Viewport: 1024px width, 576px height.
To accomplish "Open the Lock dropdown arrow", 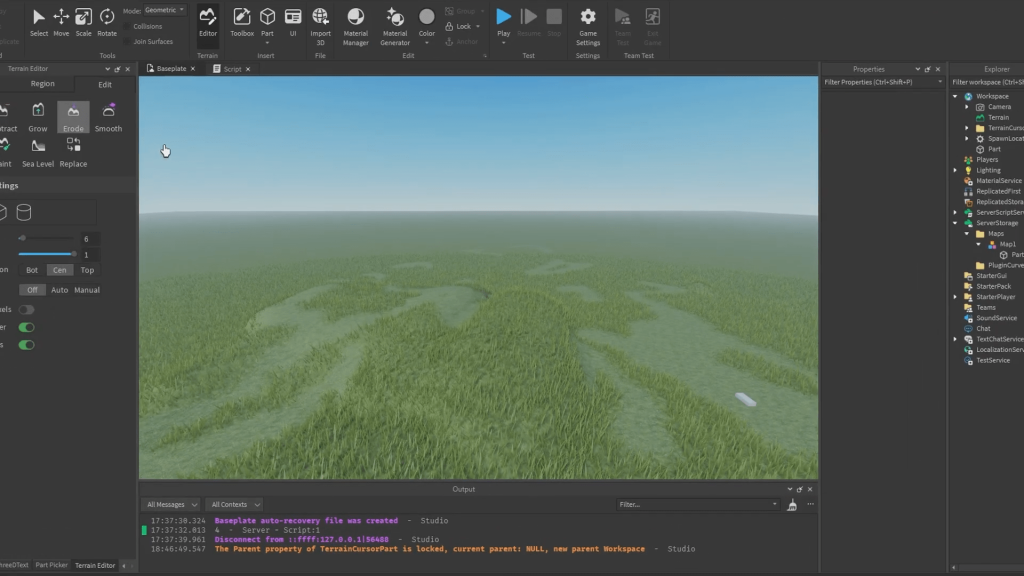I will 478,27.
